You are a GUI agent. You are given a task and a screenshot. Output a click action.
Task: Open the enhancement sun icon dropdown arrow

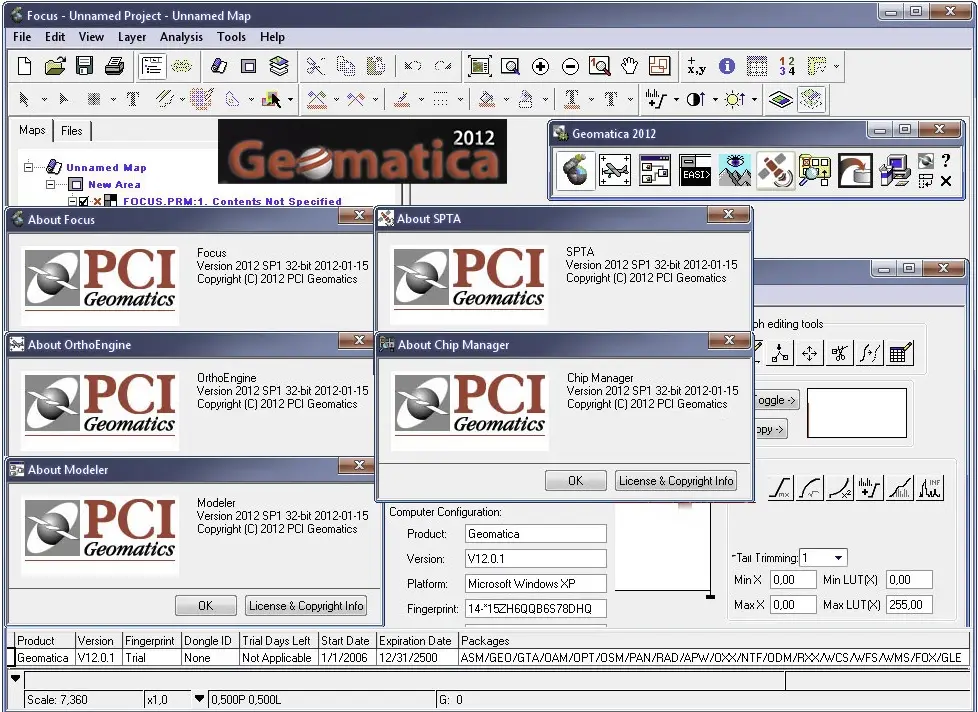754,99
